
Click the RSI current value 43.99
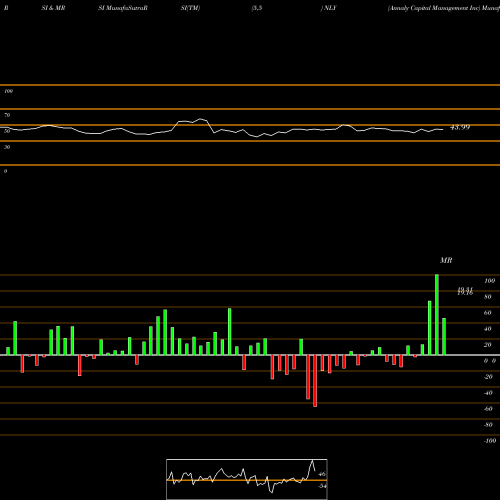tap(460, 127)
